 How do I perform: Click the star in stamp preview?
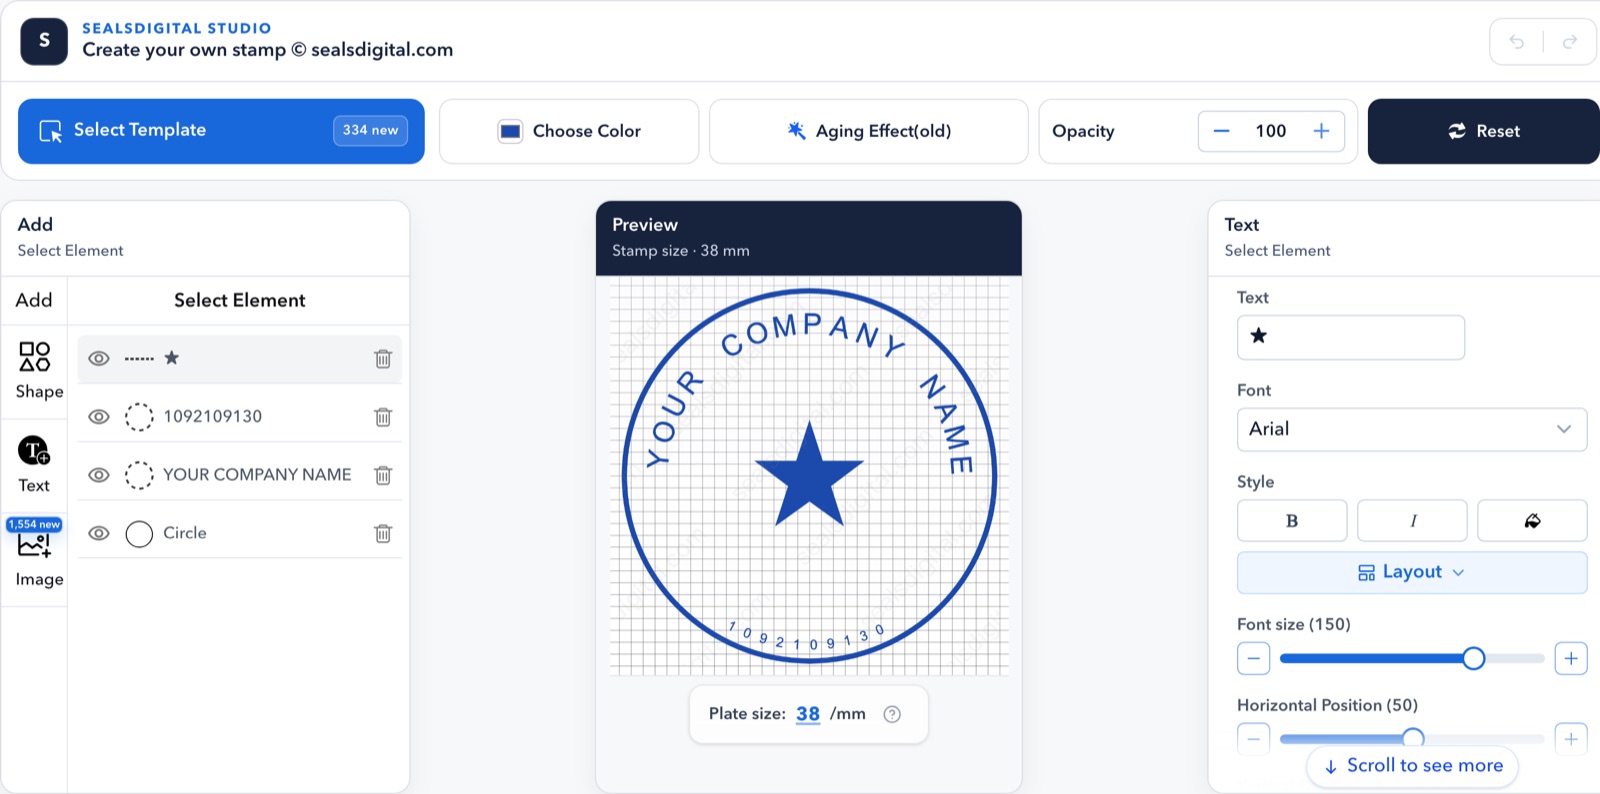pos(809,475)
